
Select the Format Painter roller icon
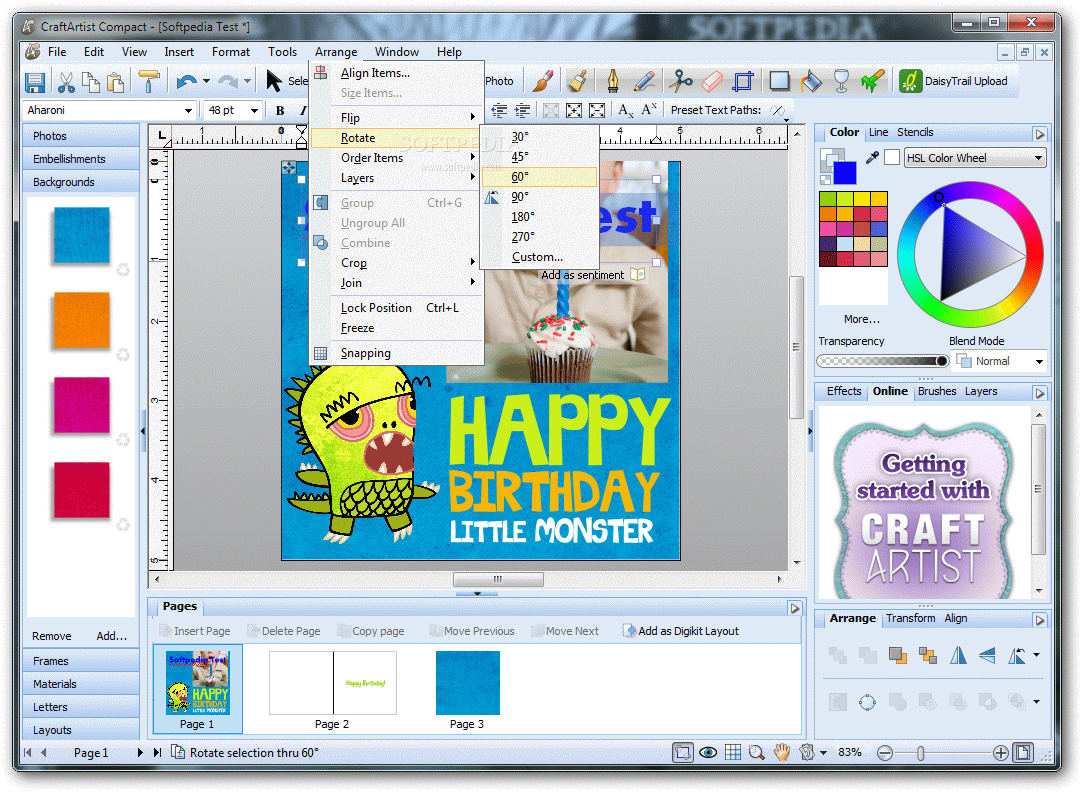pos(148,81)
